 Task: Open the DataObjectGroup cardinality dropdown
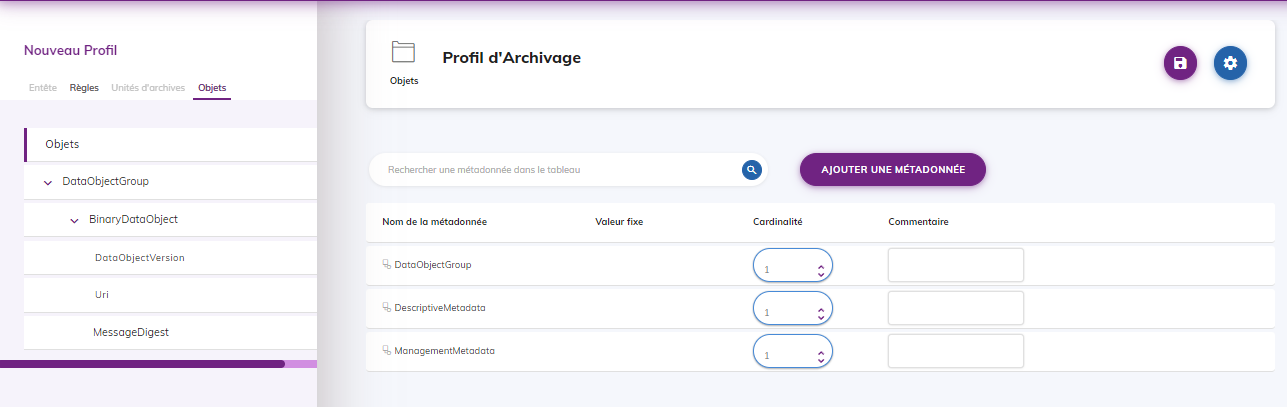point(793,269)
